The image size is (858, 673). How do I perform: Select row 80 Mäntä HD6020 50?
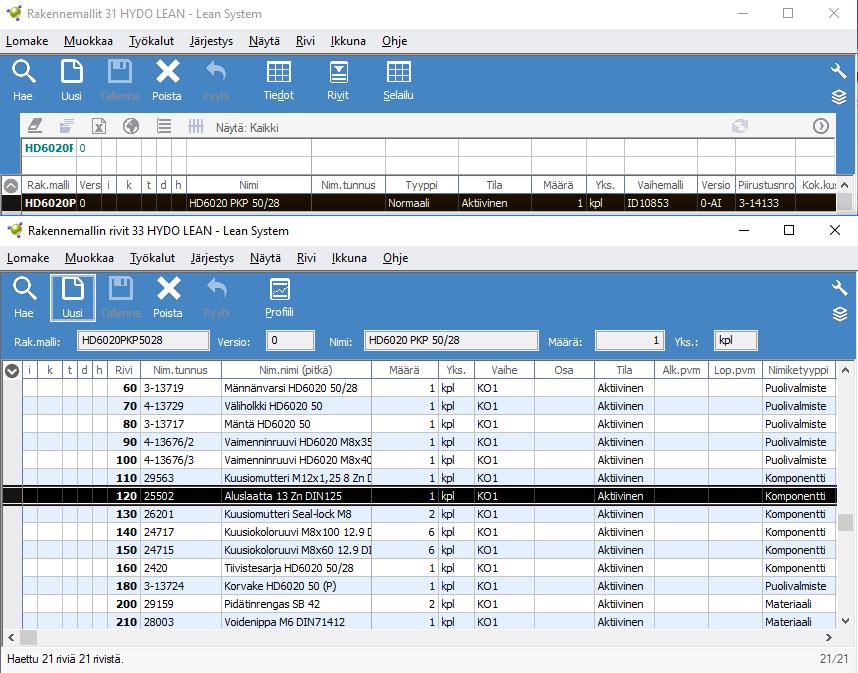click(429, 424)
